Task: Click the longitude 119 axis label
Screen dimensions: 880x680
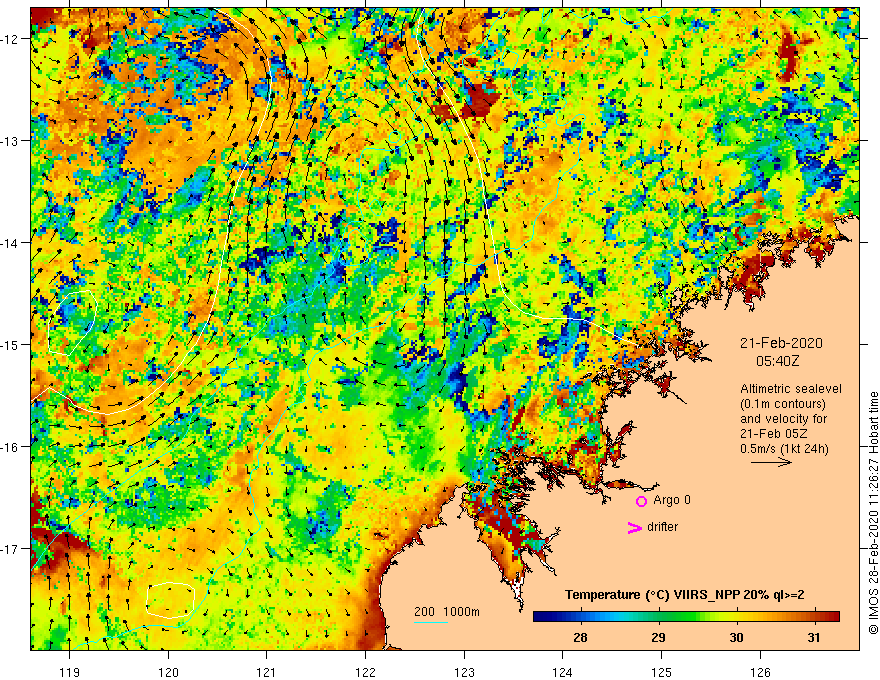Action: (70, 672)
